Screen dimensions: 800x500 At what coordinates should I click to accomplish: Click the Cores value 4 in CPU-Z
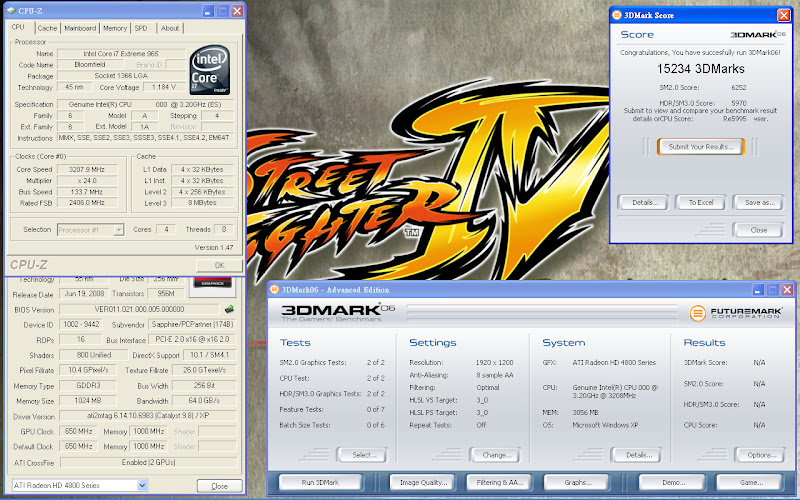(x=166, y=230)
